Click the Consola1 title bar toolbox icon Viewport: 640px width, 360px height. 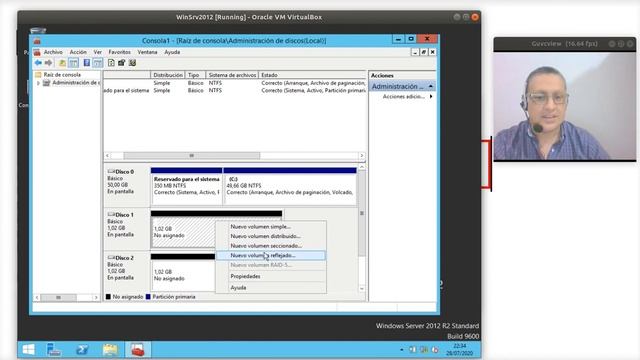tap(37, 40)
